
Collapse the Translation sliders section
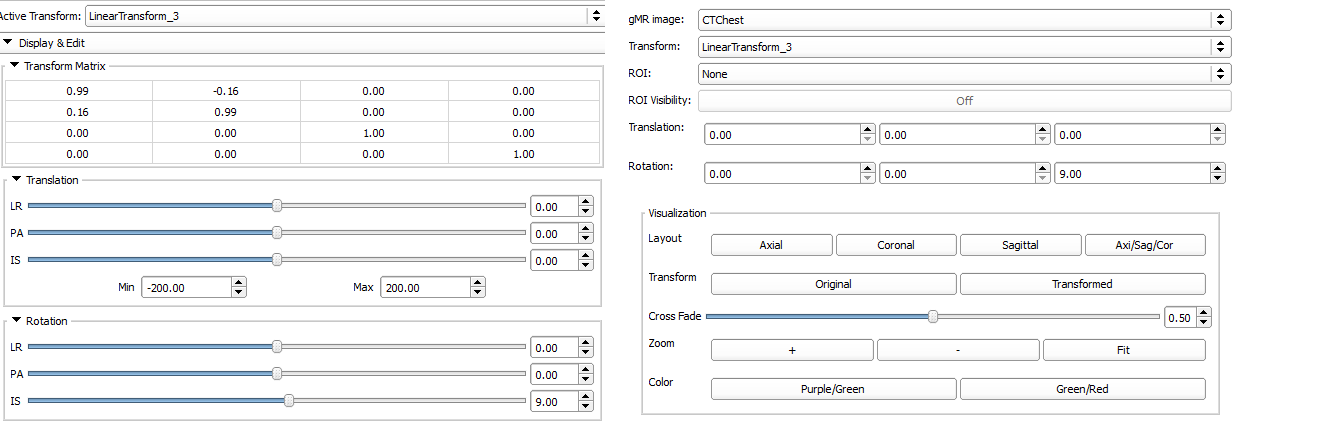pos(15,180)
